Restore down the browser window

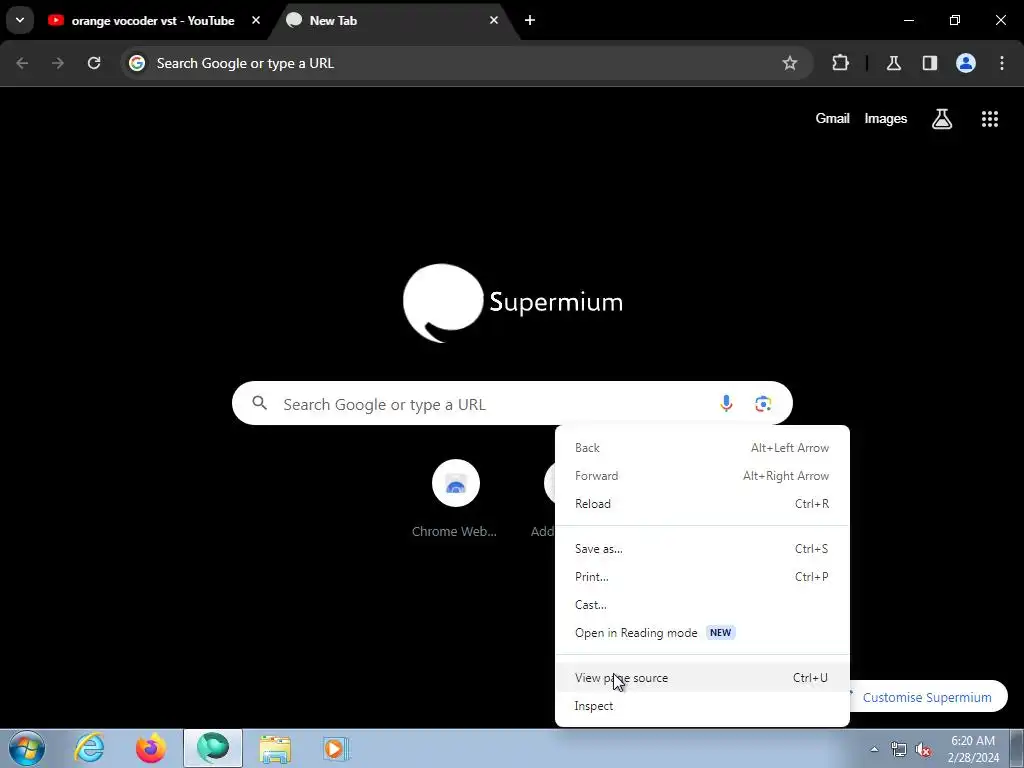pos(955,20)
